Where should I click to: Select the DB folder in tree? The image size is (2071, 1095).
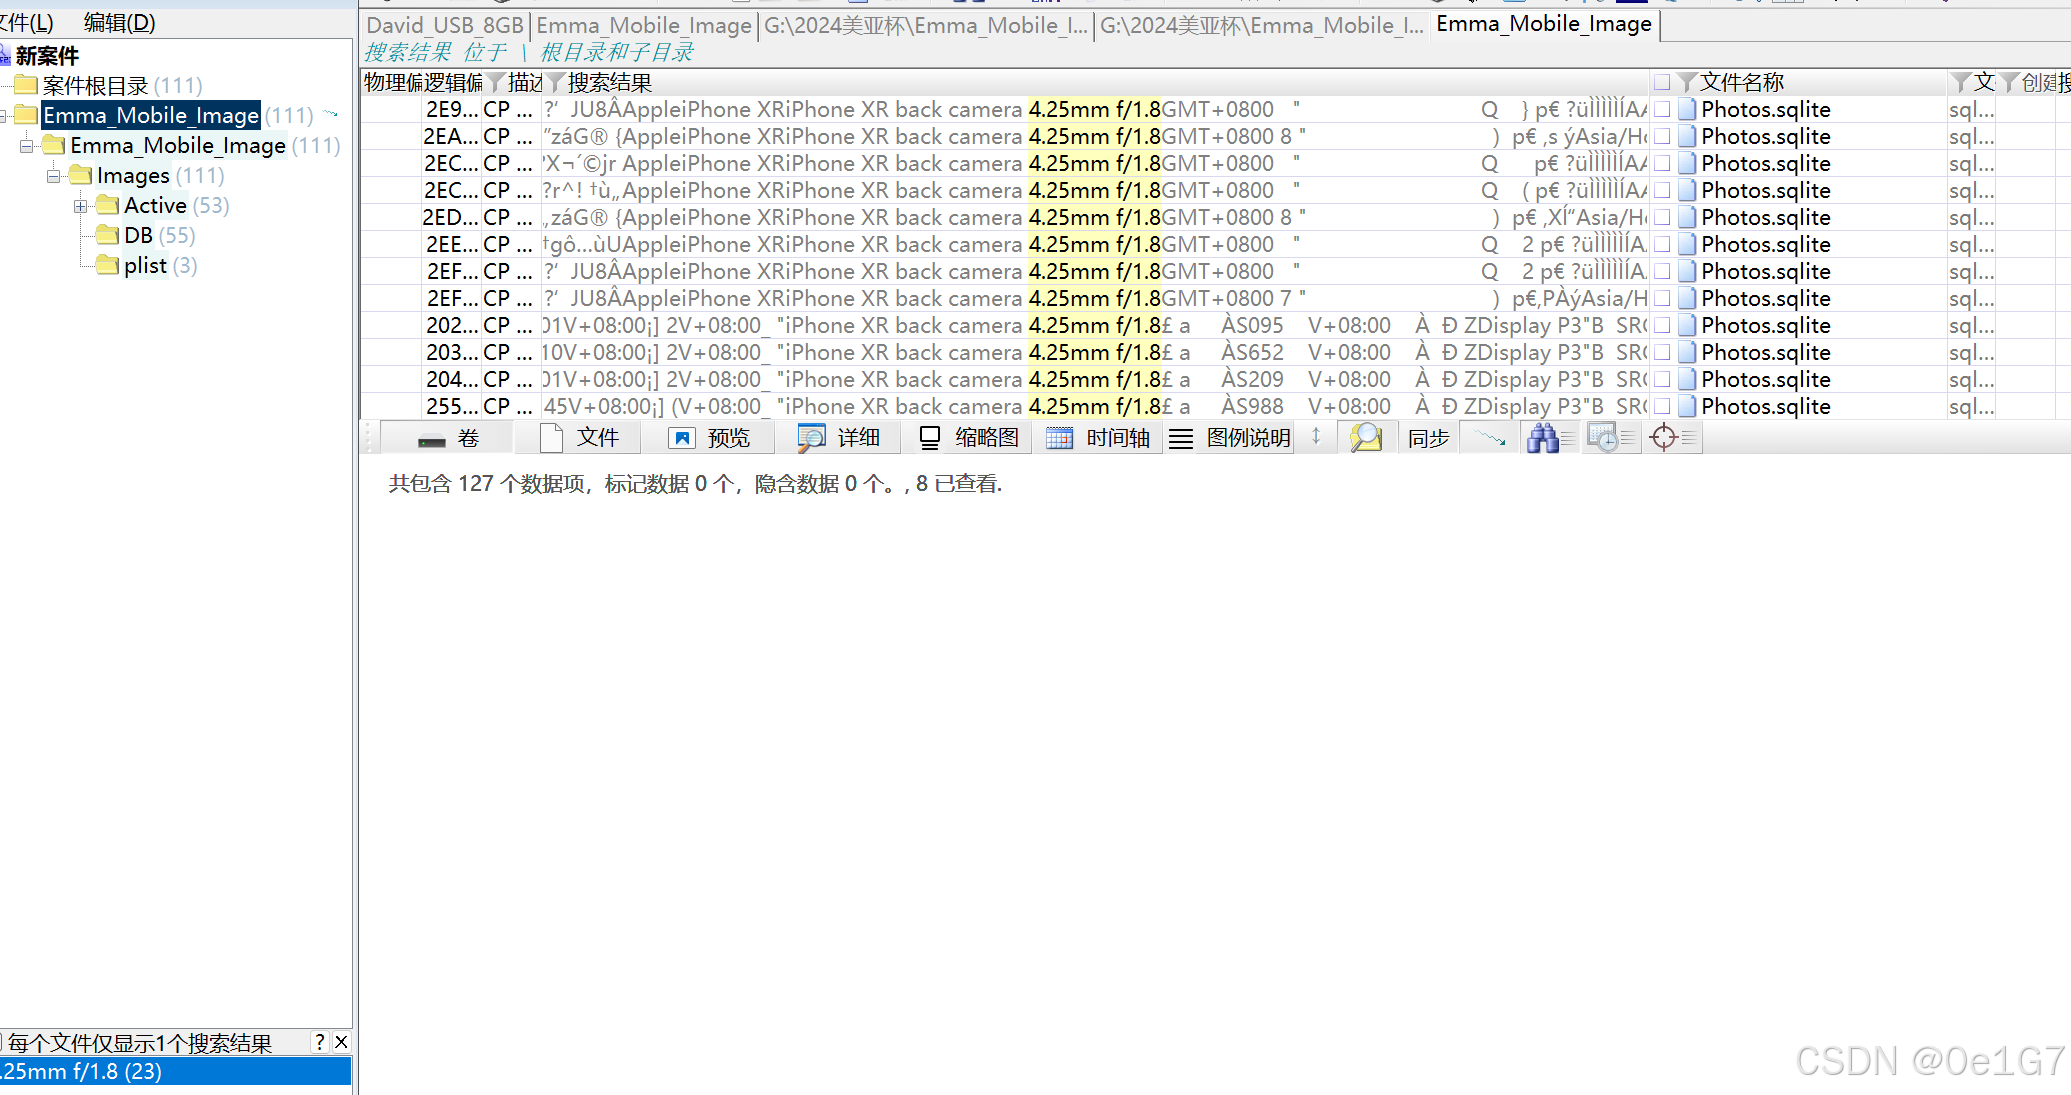[x=138, y=235]
